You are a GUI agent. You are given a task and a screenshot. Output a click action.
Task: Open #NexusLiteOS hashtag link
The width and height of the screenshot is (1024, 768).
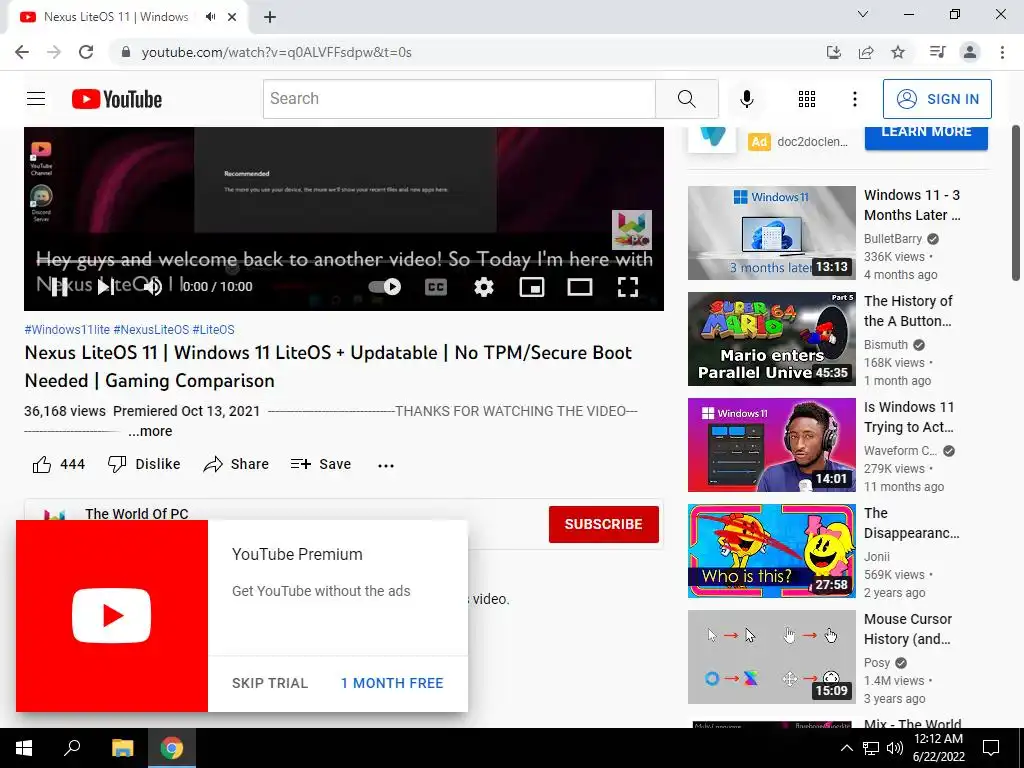point(151,330)
